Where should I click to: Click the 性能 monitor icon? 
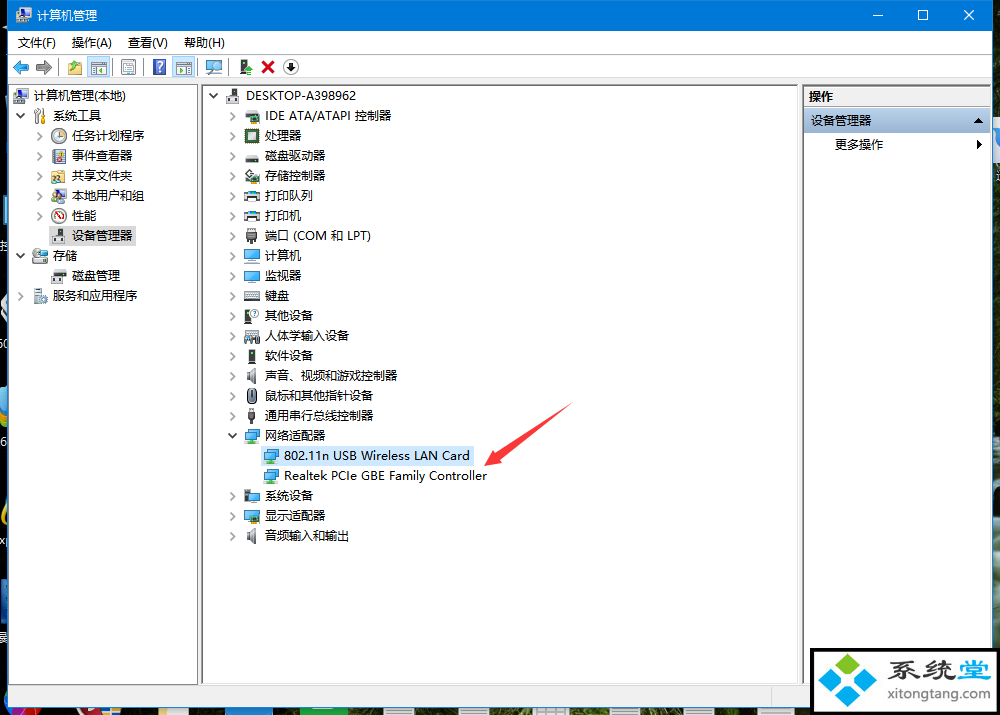[59, 216]
